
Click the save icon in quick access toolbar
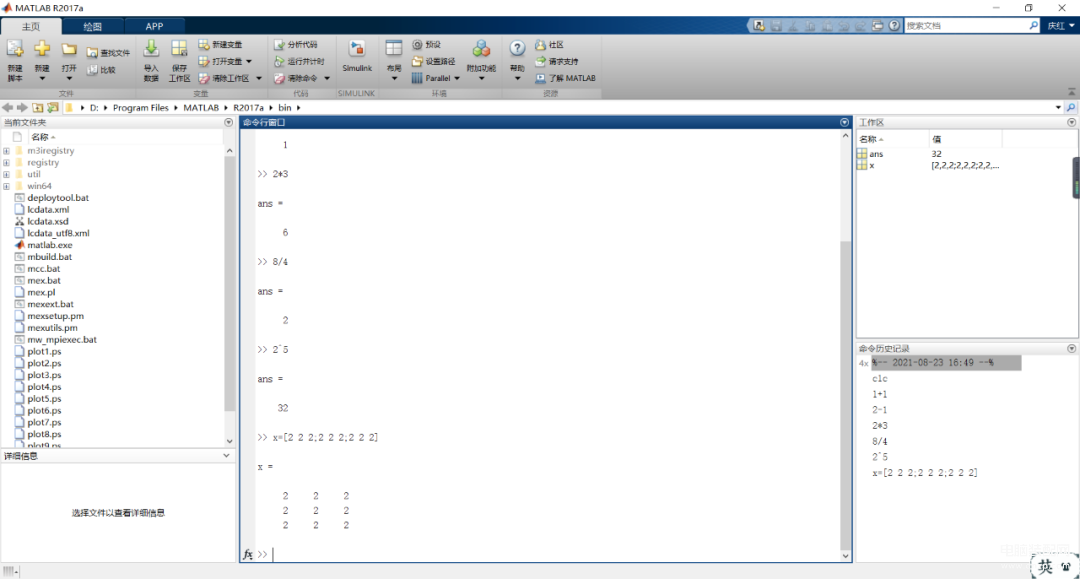click(x=776, y=25)
